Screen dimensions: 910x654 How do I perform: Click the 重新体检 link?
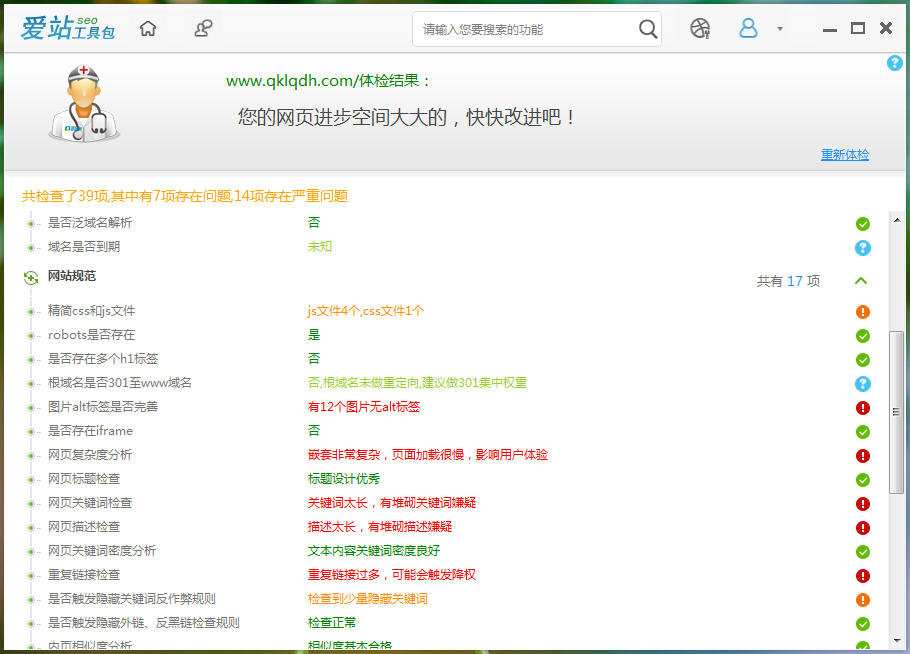point(845,155)
